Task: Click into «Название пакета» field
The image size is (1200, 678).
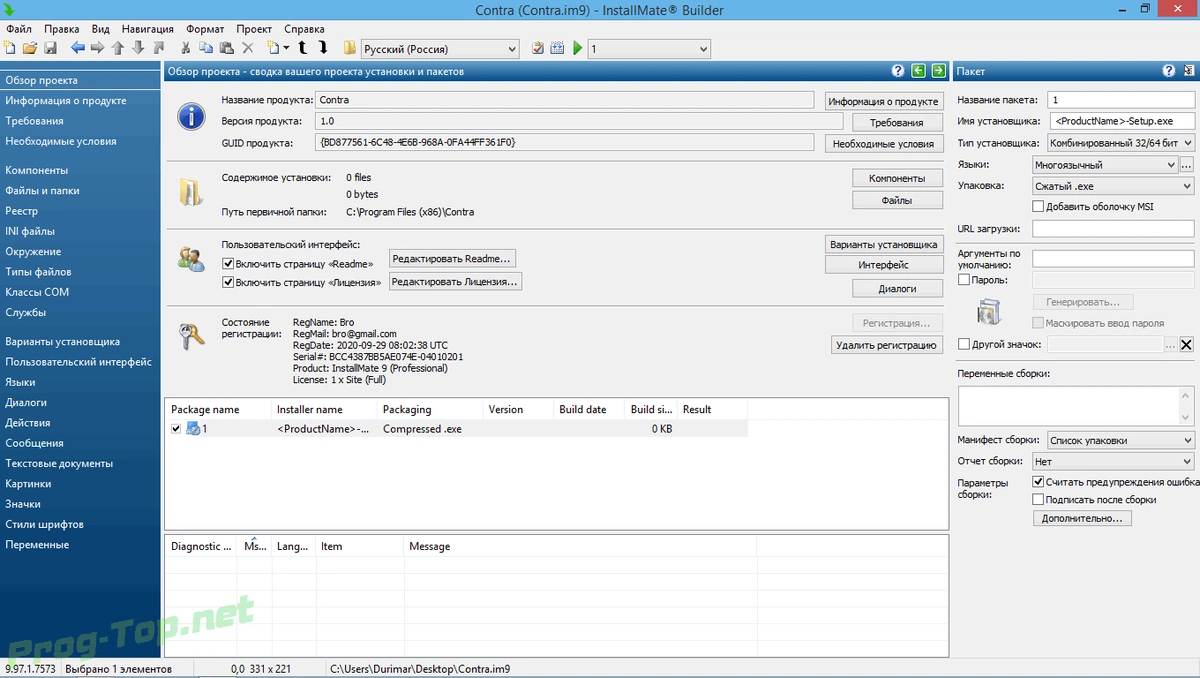Action: point(1121,100)
